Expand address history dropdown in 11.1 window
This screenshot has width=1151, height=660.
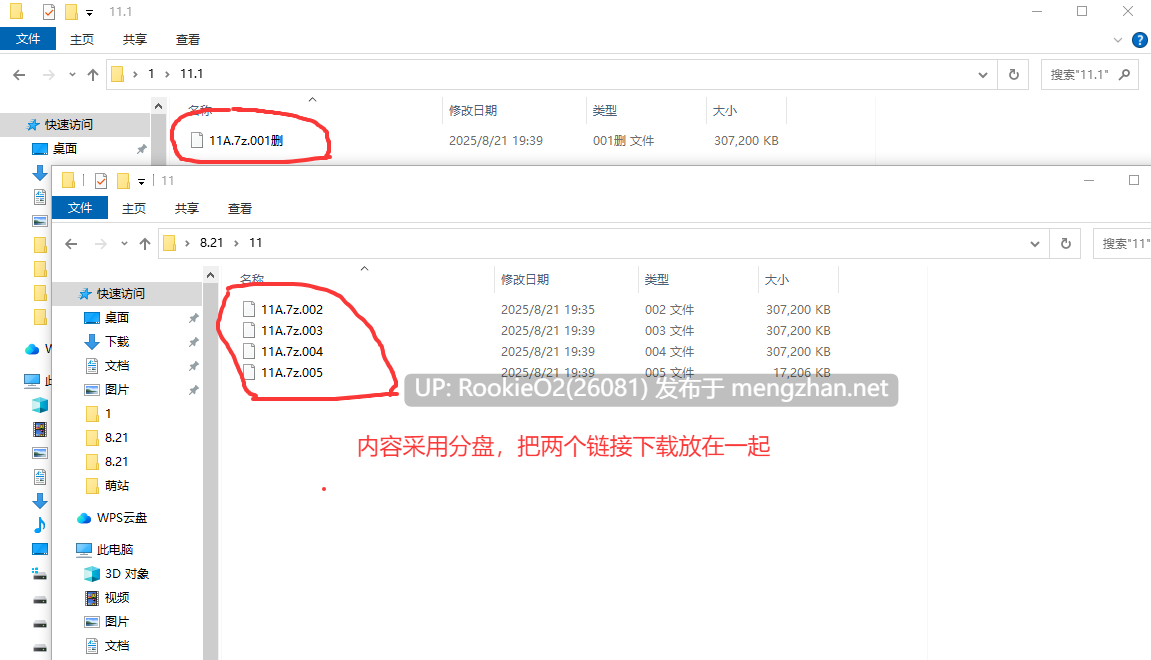coord(983,75)
